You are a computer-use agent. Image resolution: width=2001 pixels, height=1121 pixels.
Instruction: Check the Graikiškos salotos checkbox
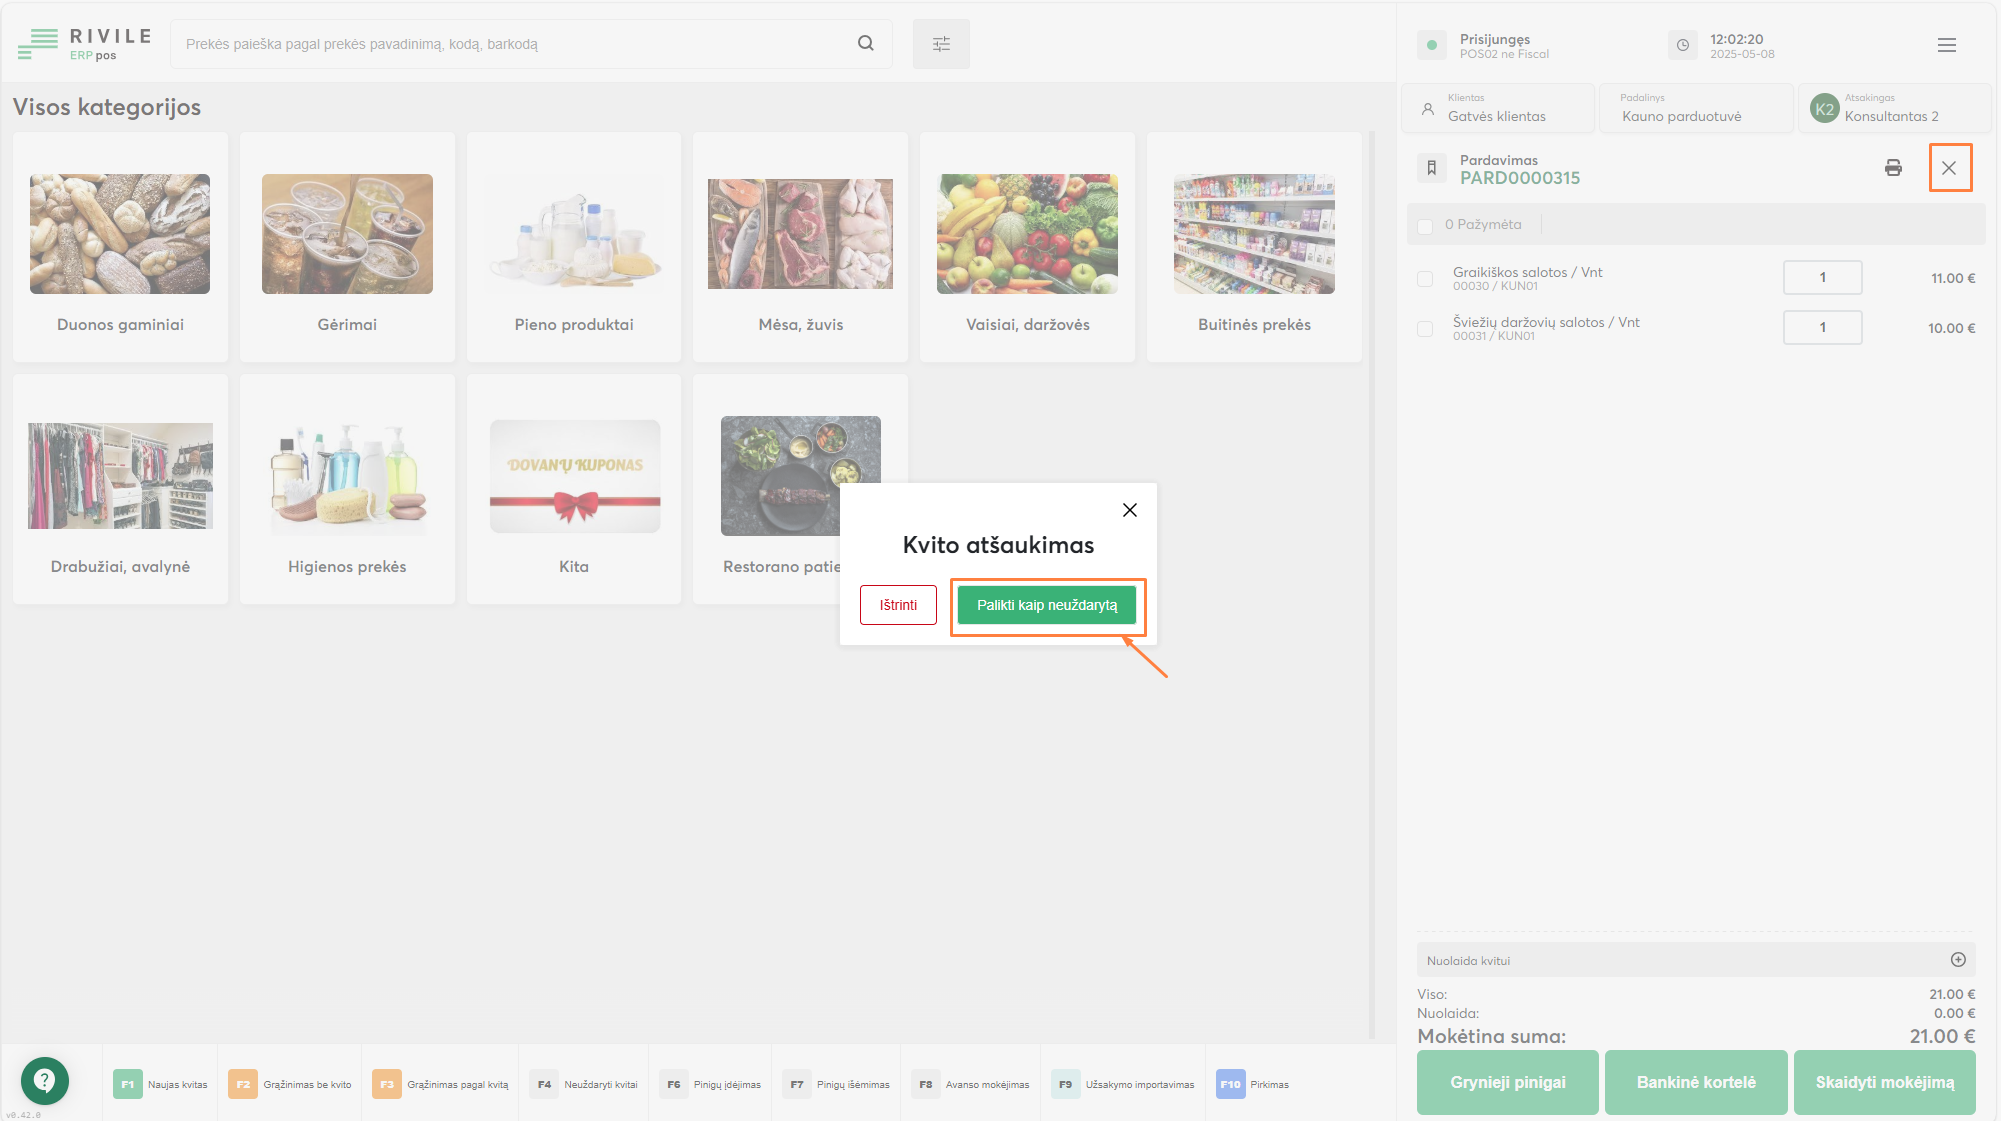pos(1425,279)
